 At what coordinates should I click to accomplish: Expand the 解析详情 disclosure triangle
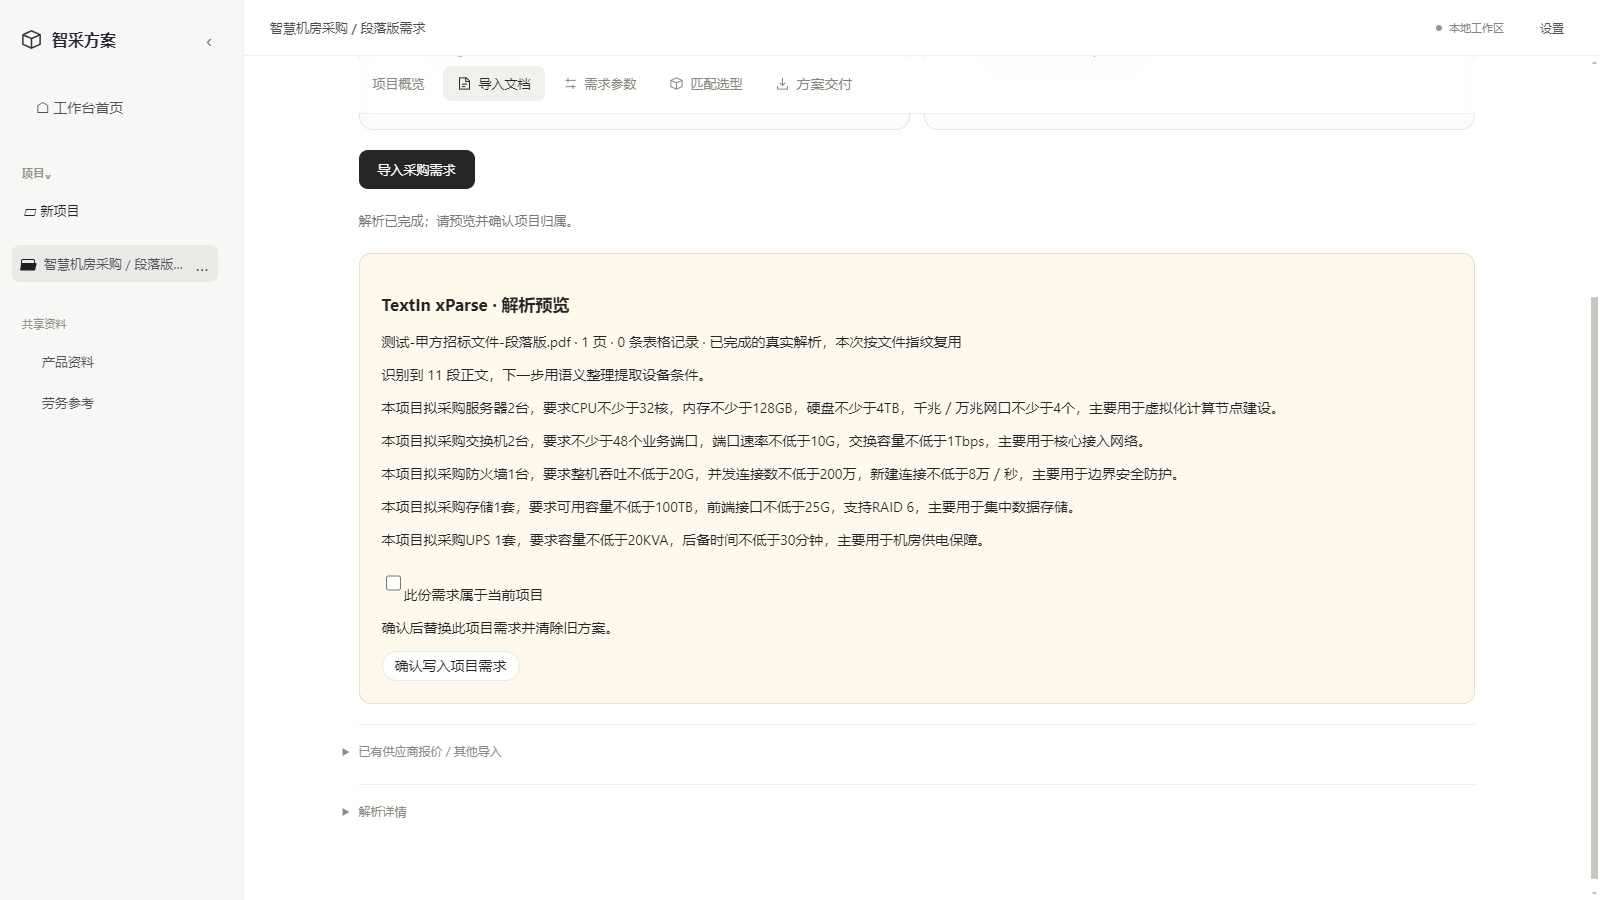pyautogui.click(x=346, y=812)
